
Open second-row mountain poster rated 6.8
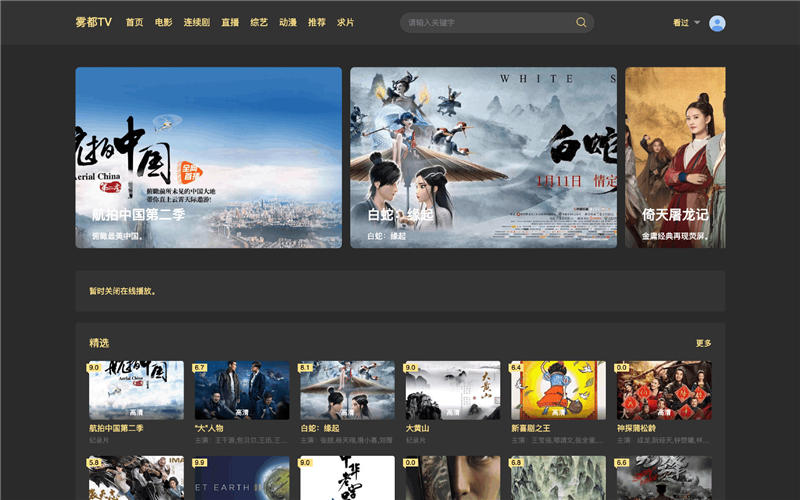point(559,478)
